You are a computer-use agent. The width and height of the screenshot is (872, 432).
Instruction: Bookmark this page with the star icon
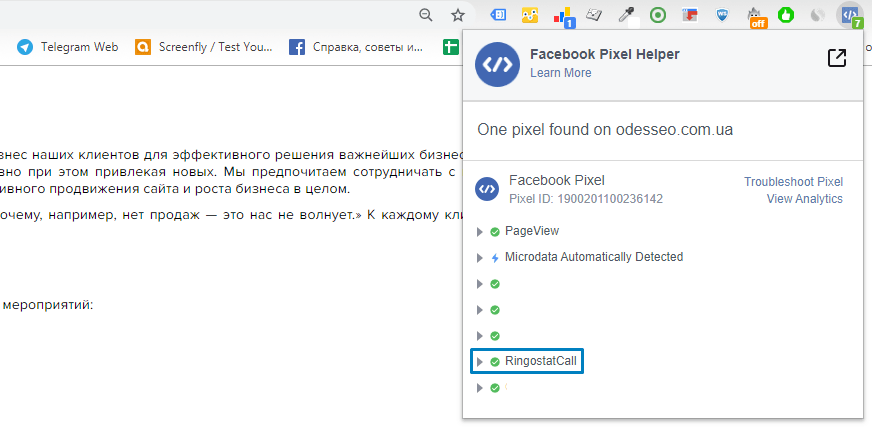(458, 15)
